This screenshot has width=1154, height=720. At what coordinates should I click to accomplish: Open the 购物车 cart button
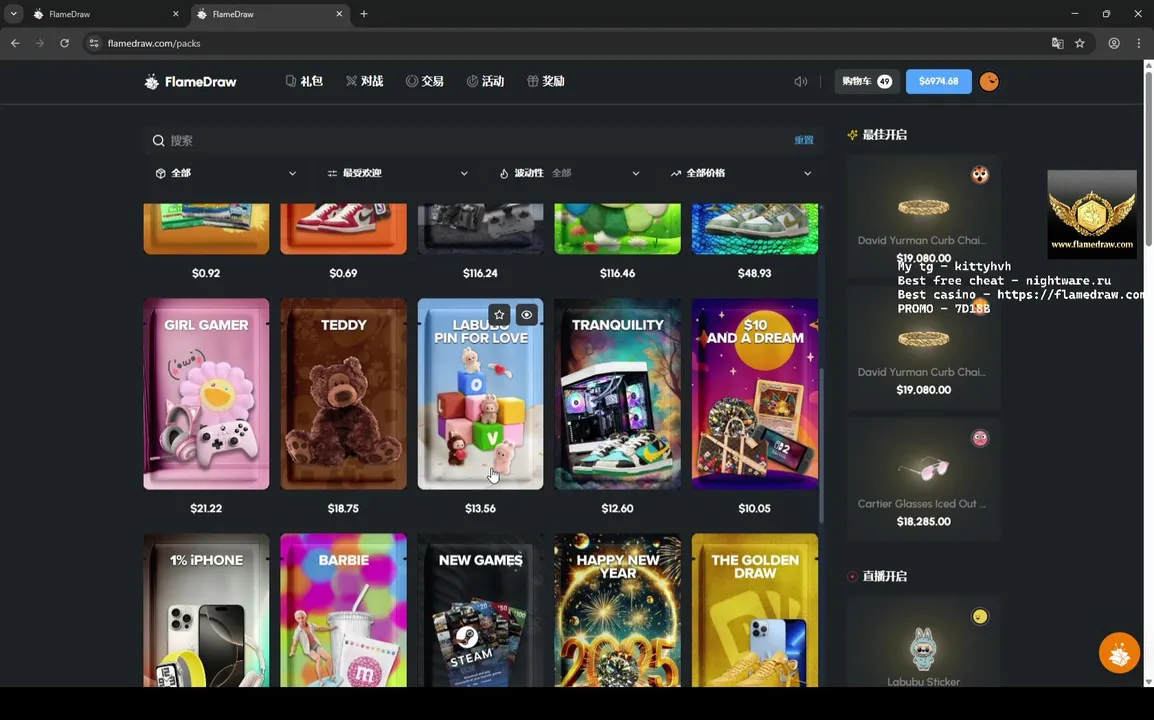tap(867, 82)
